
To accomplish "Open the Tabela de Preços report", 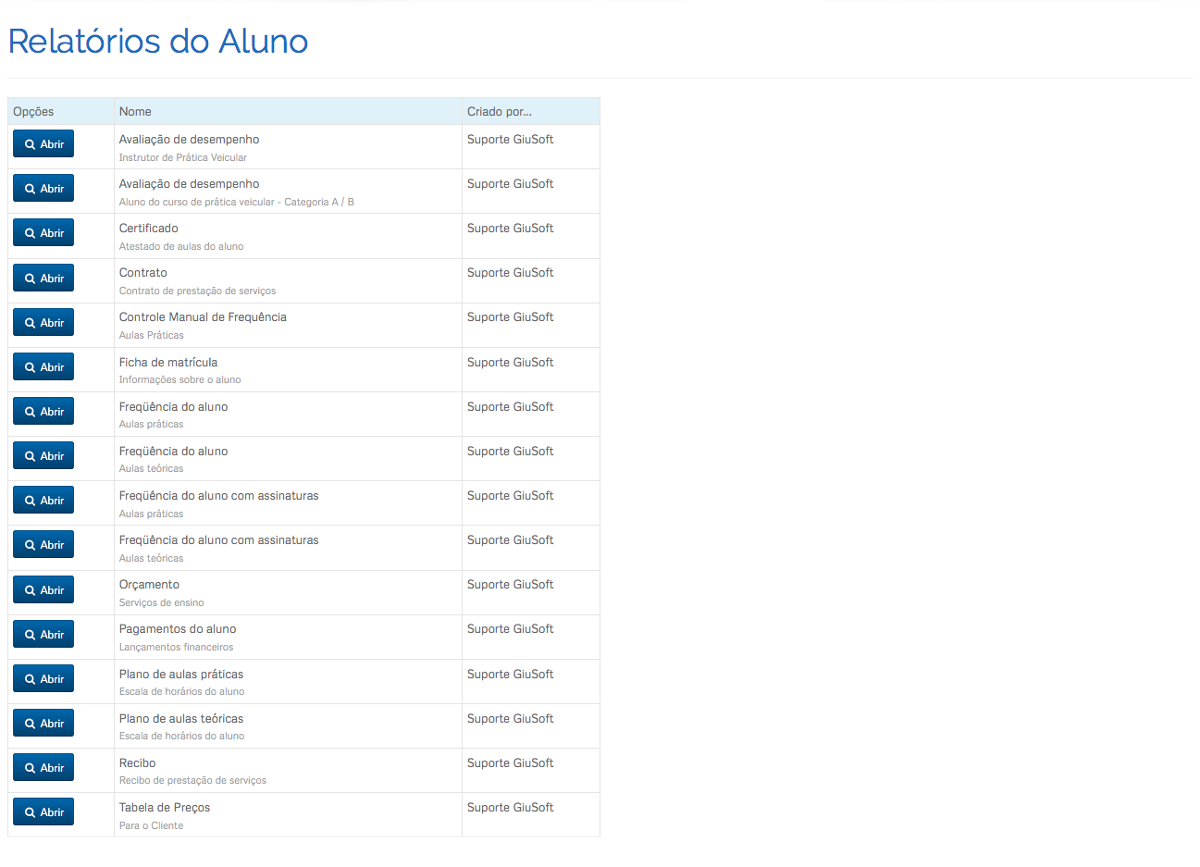I will [x=43, y=812].
